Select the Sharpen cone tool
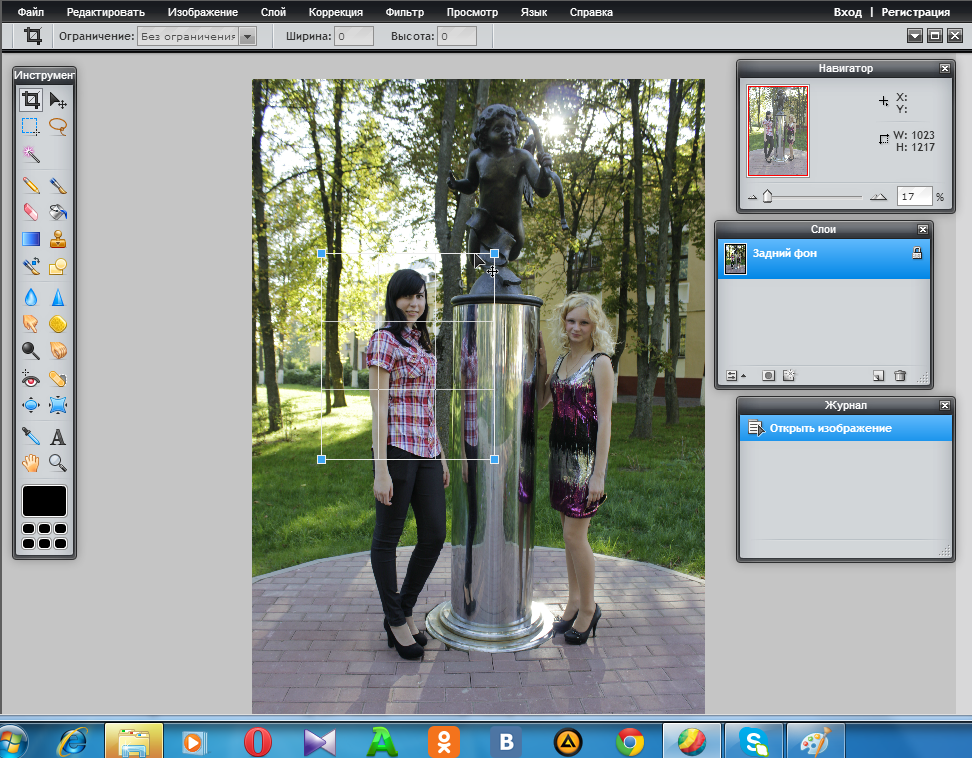The width and height of the screenshot is (972, 758). (x=58, y=297)
